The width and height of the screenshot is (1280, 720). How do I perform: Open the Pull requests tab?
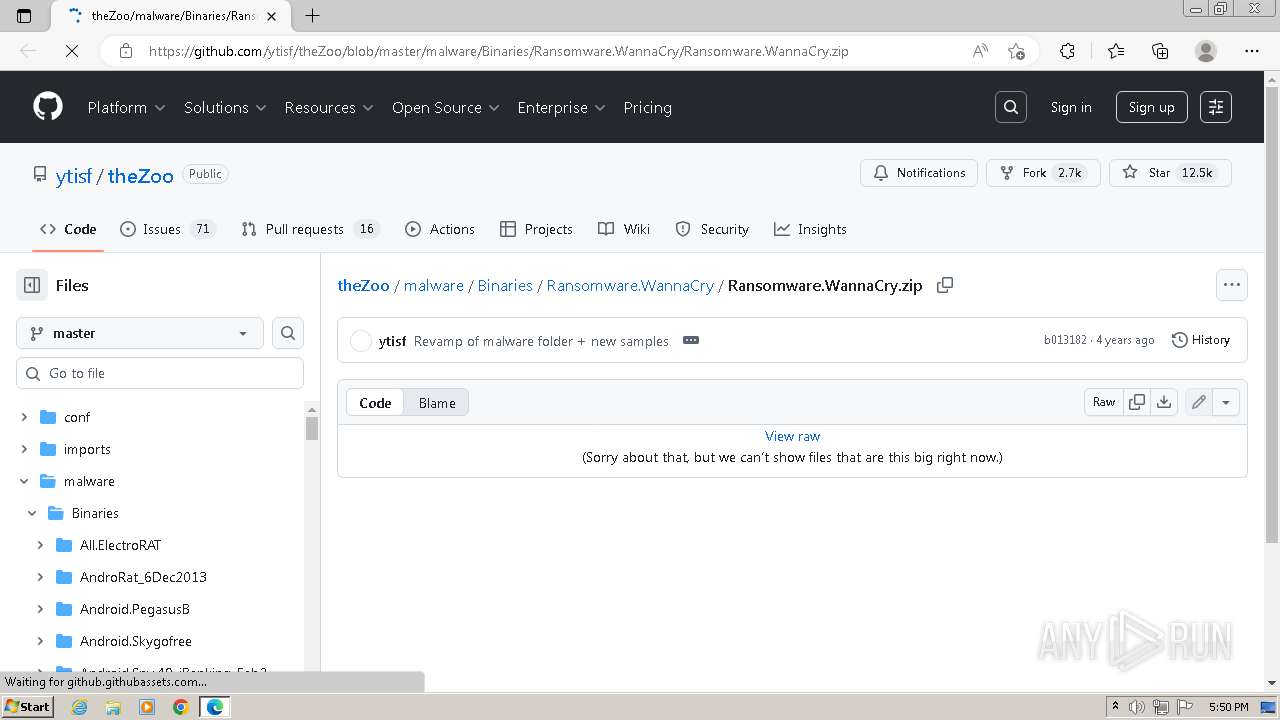coord(310,229)
